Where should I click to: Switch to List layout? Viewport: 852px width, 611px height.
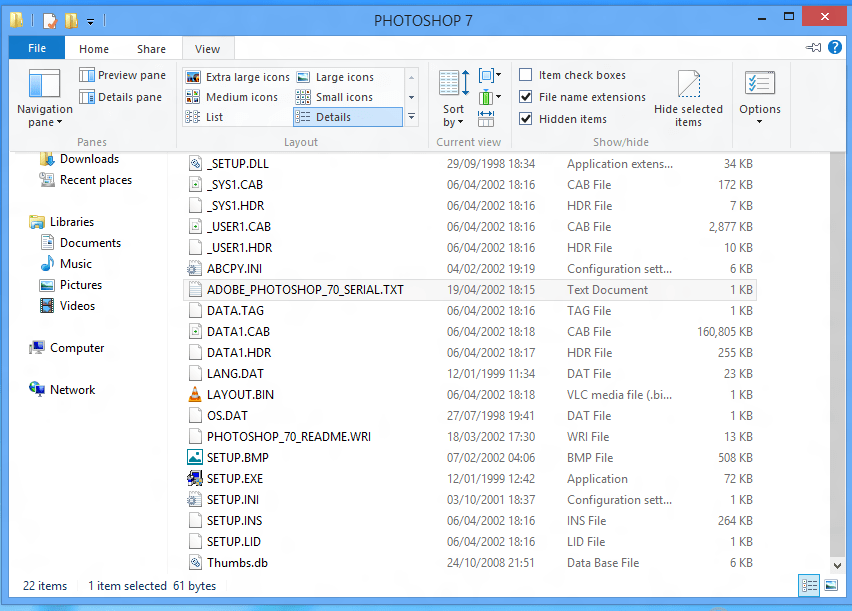tap(204, 117)
